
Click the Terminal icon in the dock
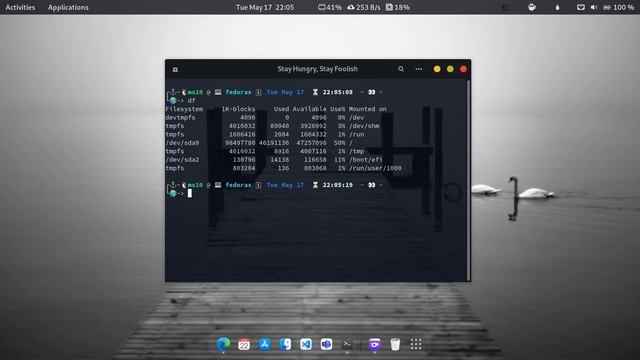click(x=347, y=344)
